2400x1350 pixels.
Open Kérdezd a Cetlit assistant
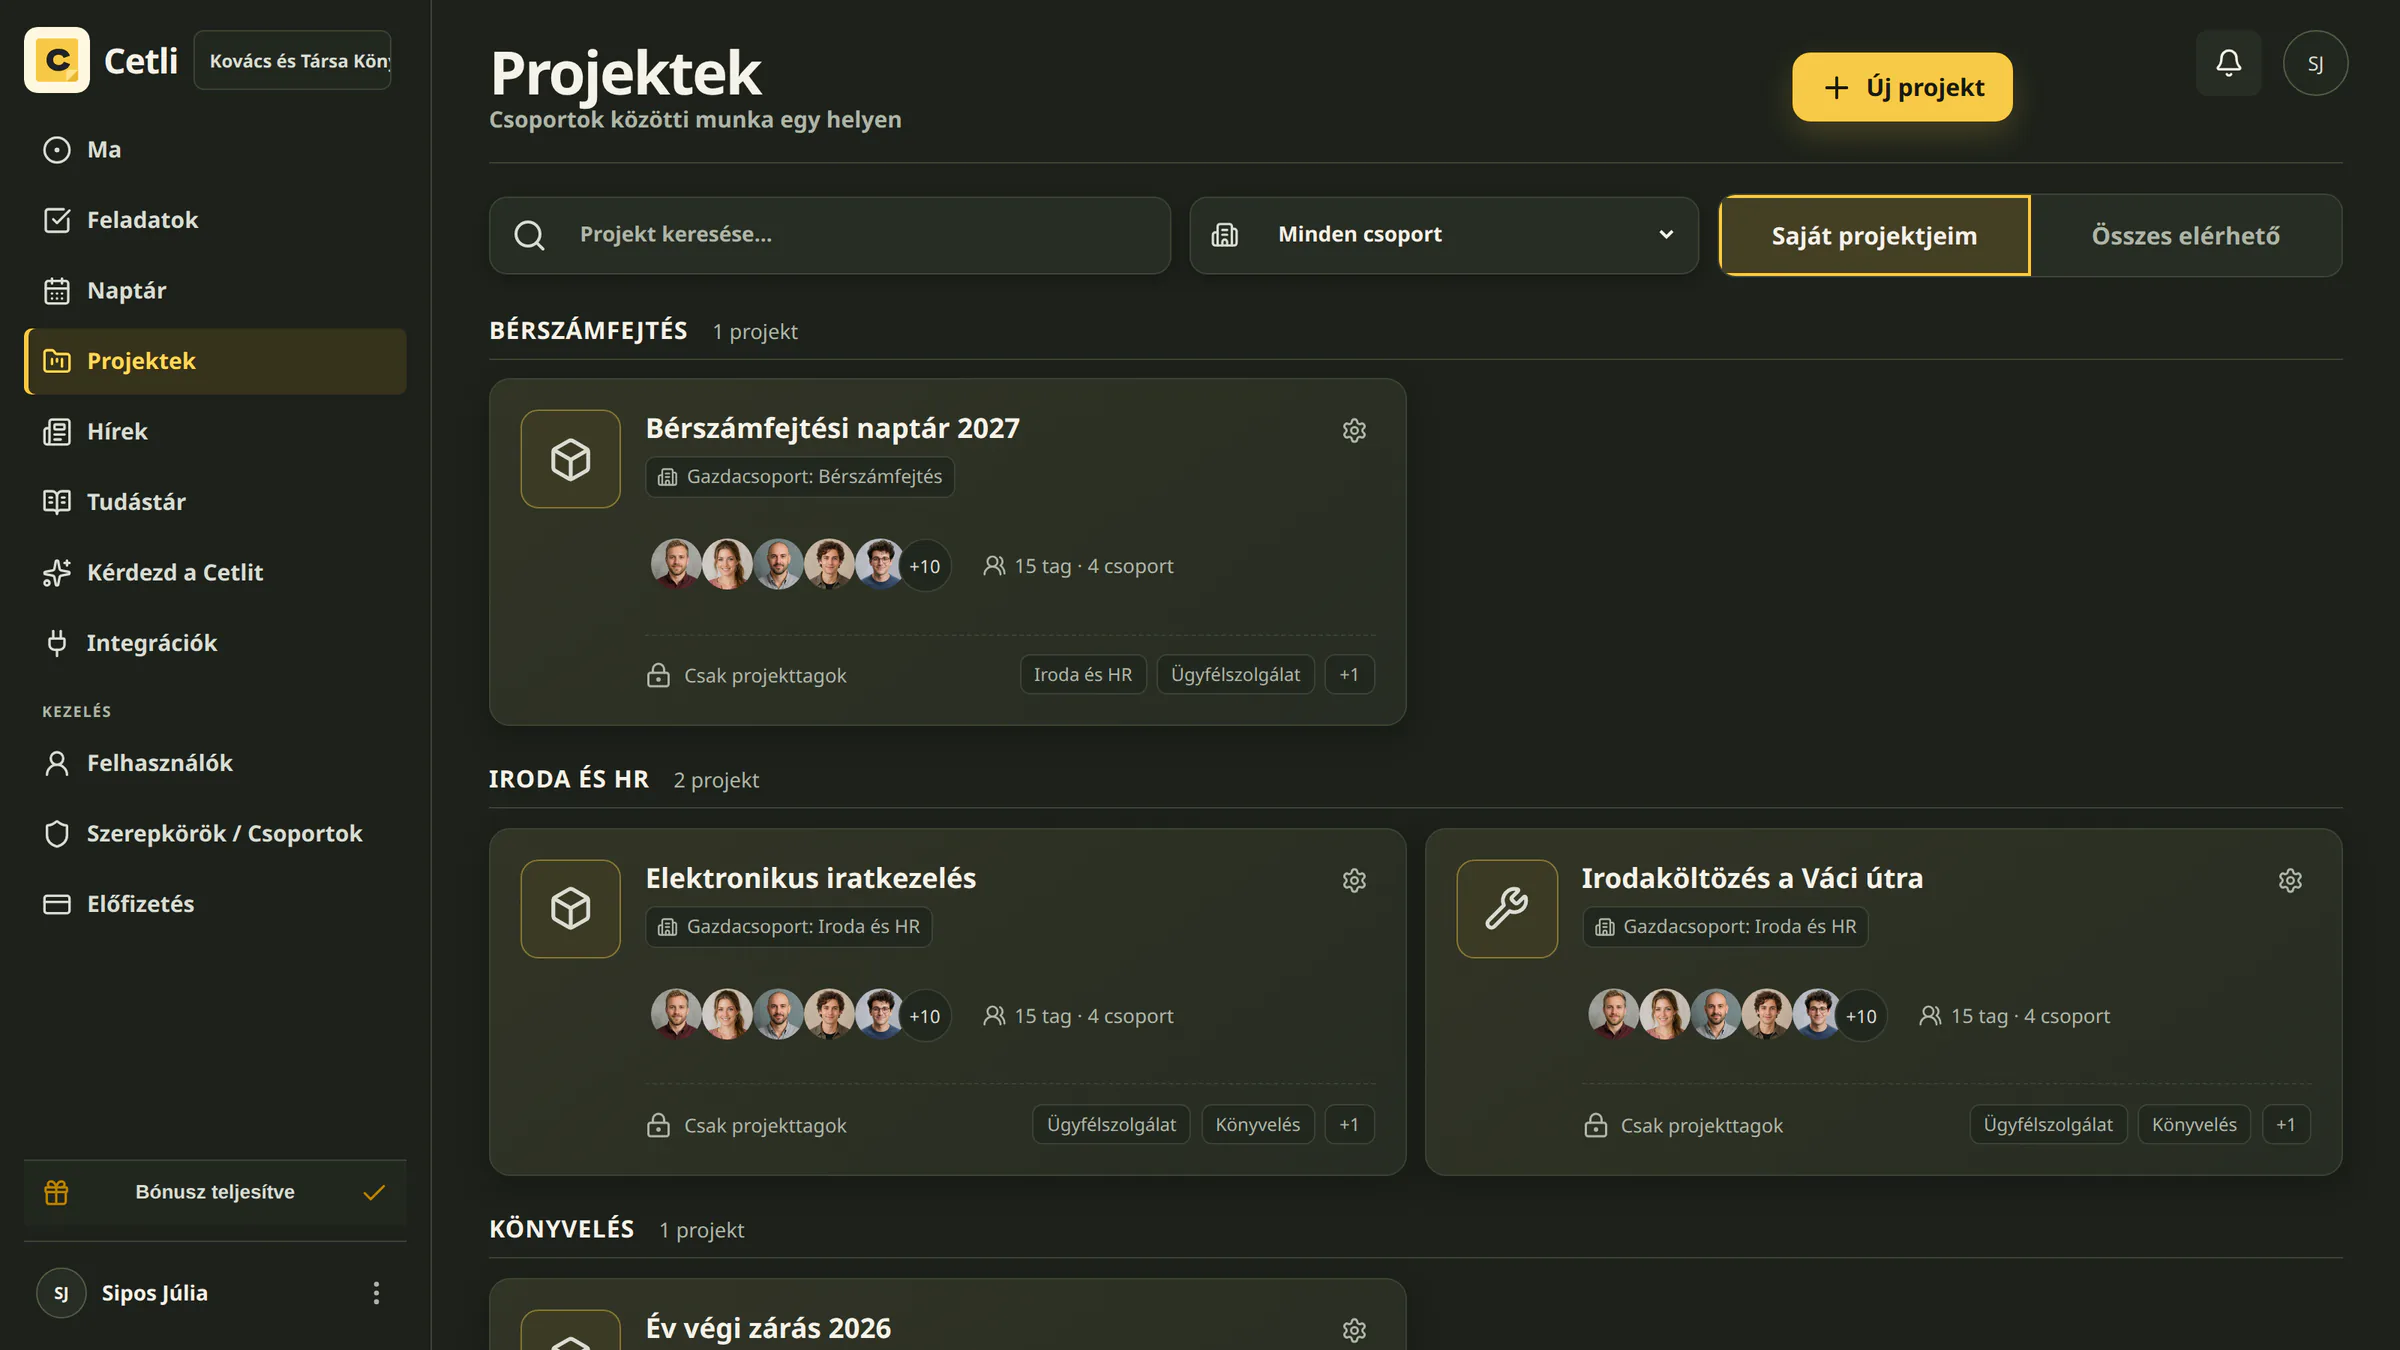[x=215, y=572]
